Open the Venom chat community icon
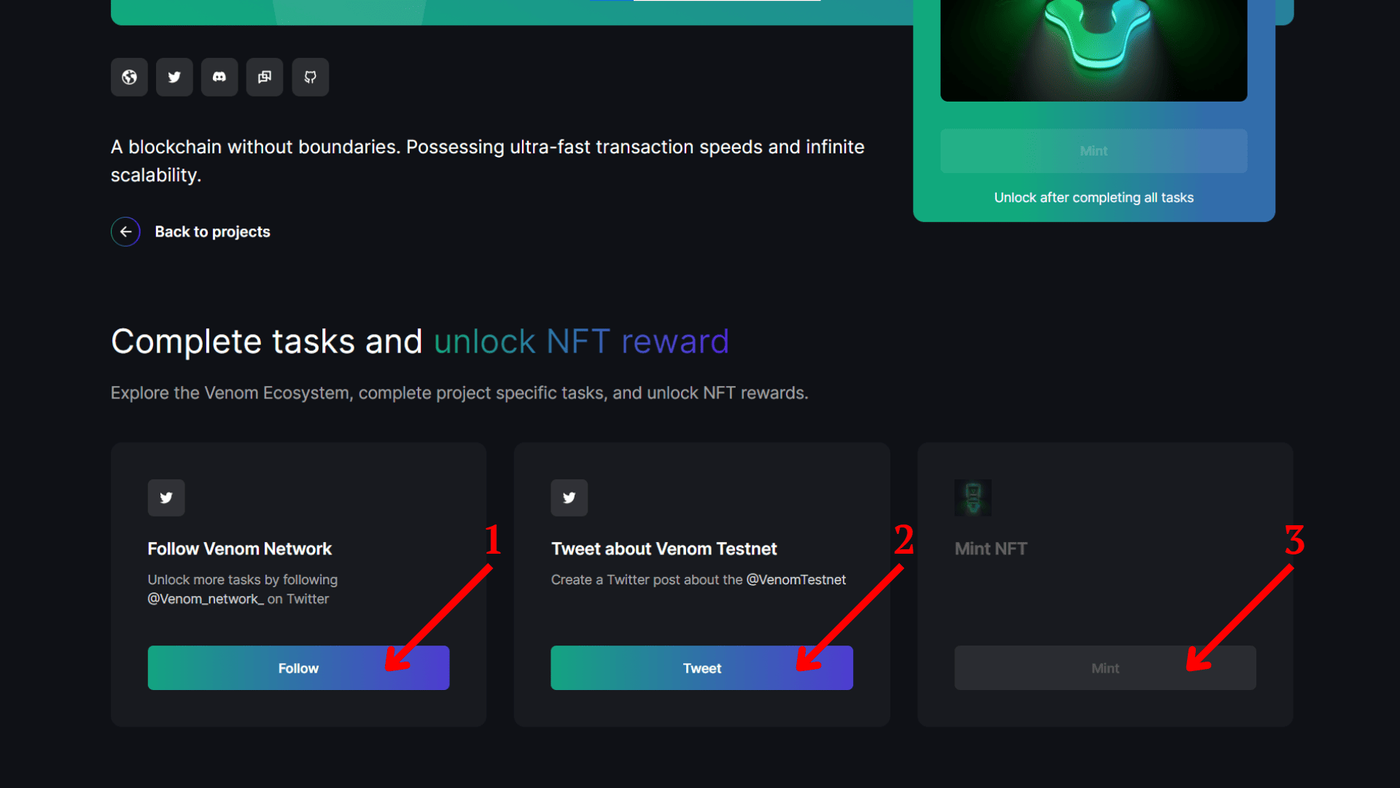The height and width of the screenshot is (788, 1400). click(x=264, y=77)
